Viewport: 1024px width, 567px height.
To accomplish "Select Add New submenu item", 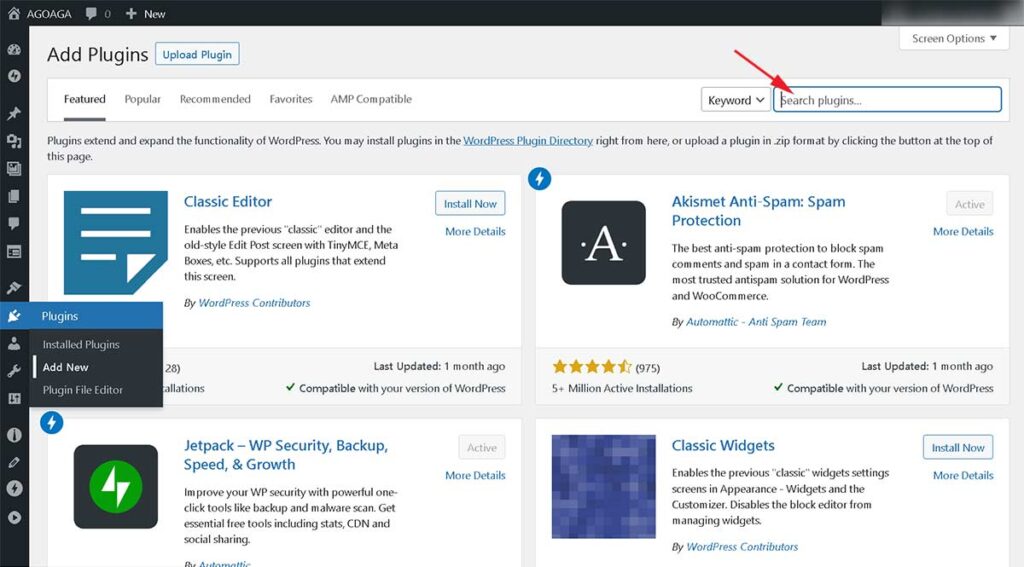I will (65, 367).
